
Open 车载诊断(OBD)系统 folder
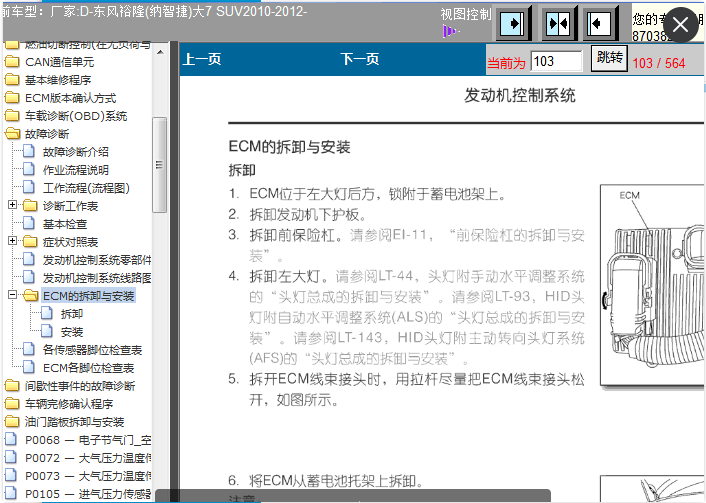pyautogui.click(x=76, y=116)
